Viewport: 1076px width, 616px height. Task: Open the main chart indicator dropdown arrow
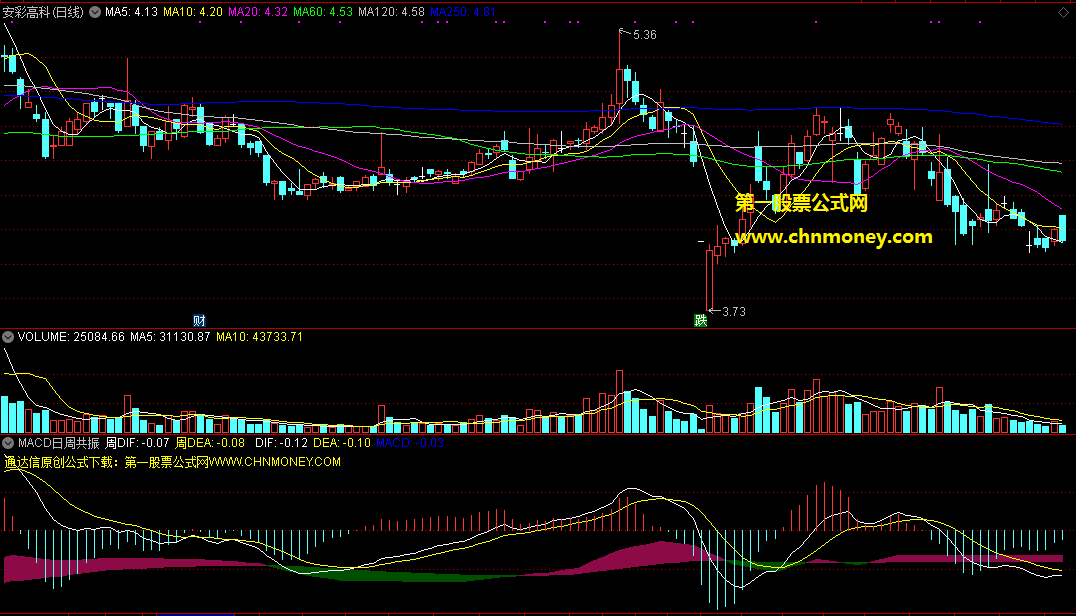click(x=95, y=12)
